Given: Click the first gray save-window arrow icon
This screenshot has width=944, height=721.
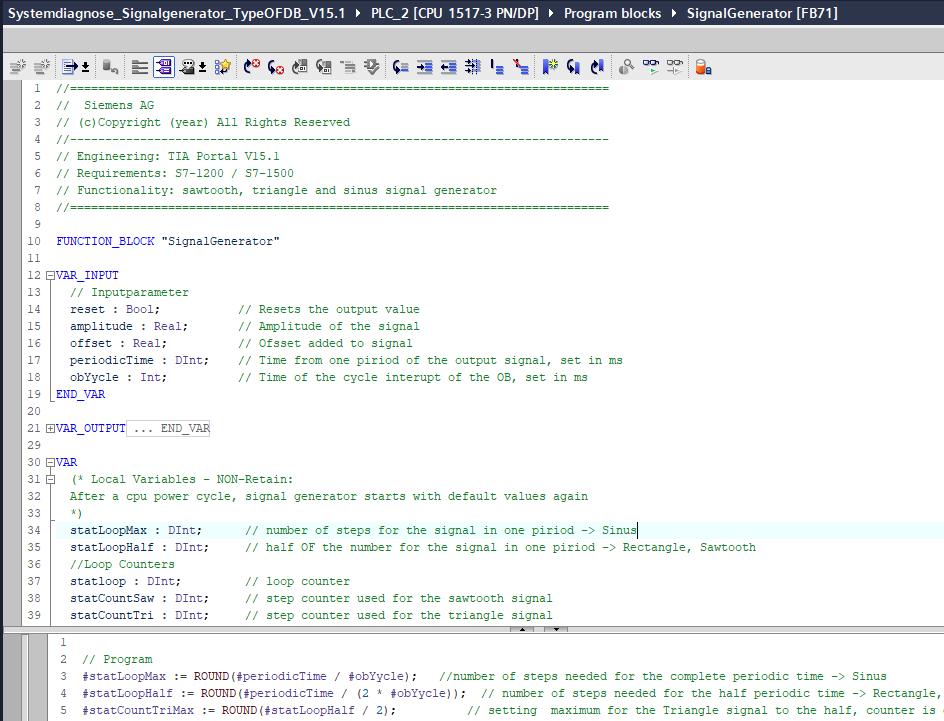Looking at the screenshot, I should pos(300,67).
